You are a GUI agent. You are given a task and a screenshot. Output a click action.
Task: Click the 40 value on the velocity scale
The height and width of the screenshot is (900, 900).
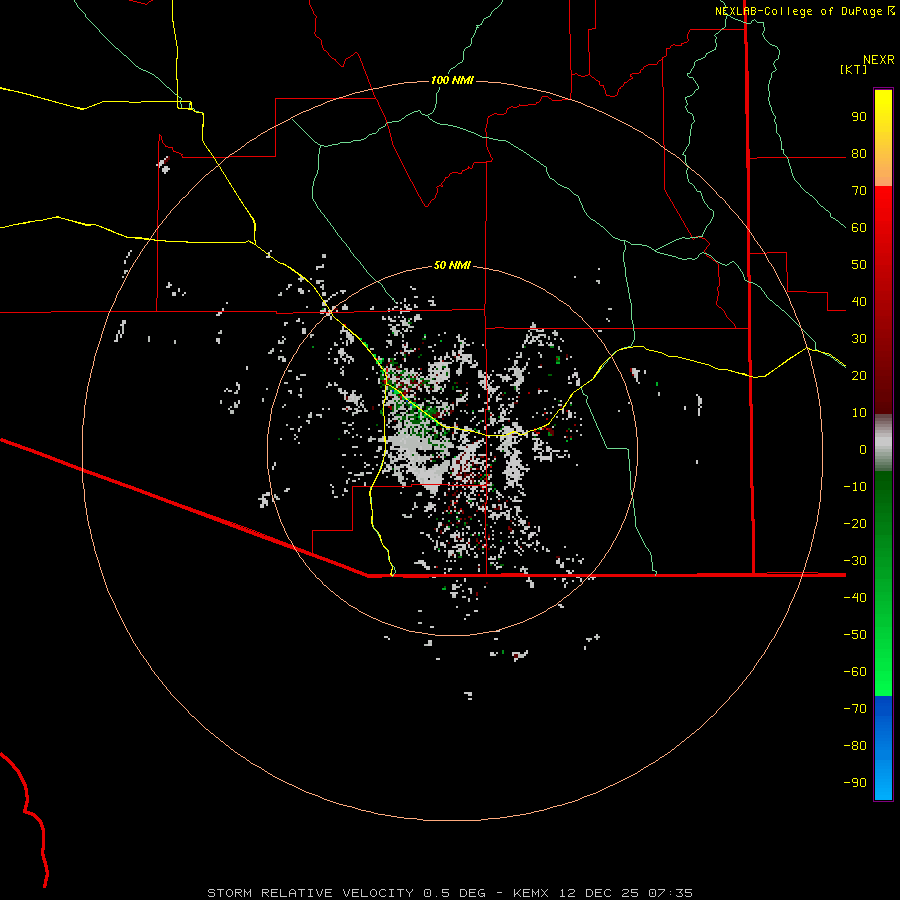[x=859, y=302]
